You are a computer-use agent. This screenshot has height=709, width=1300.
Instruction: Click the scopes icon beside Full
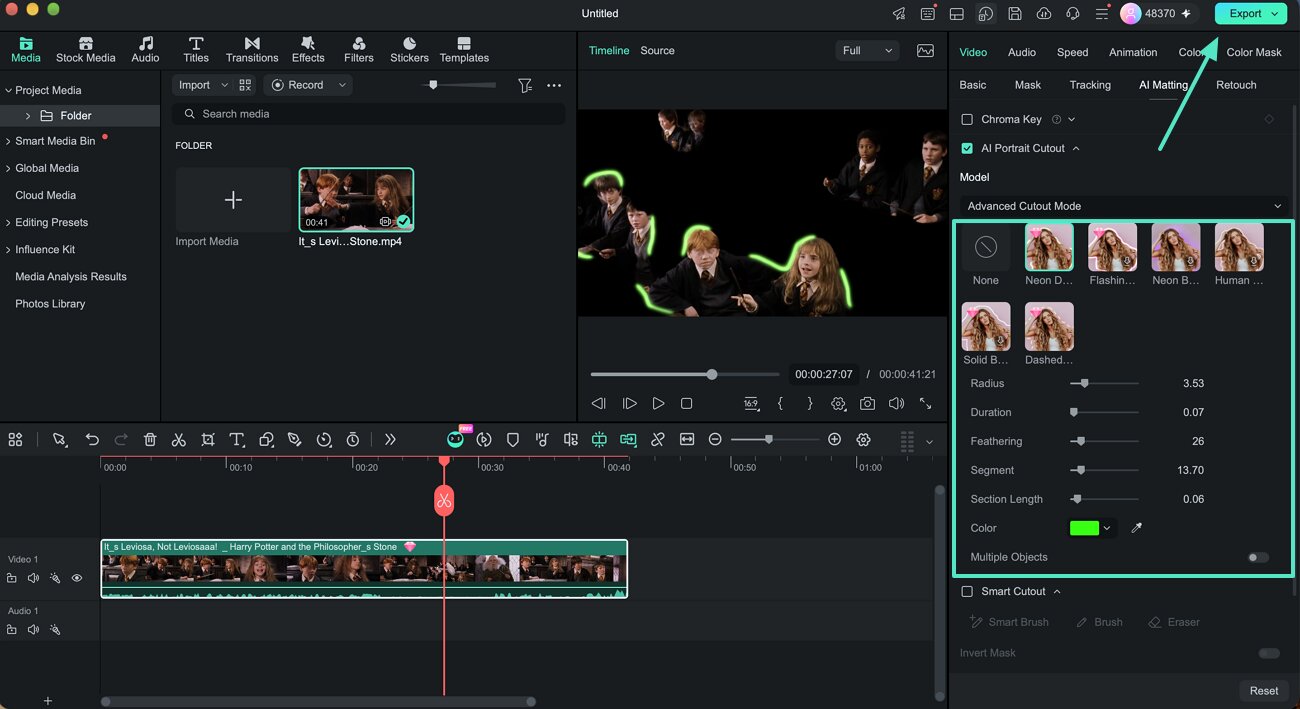pyautogui.click(x=925, y=50)
